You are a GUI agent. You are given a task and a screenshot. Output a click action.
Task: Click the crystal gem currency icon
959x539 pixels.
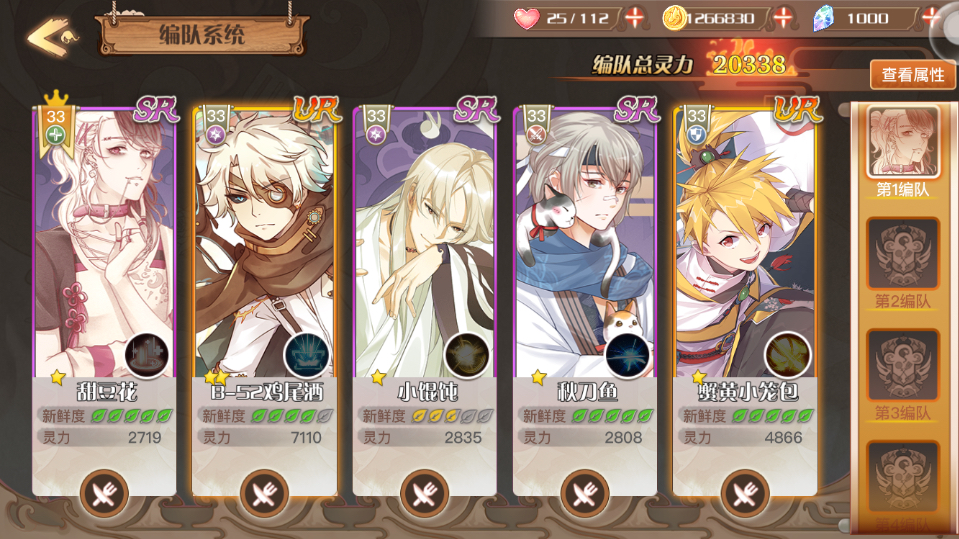click(x=823, y=18)
